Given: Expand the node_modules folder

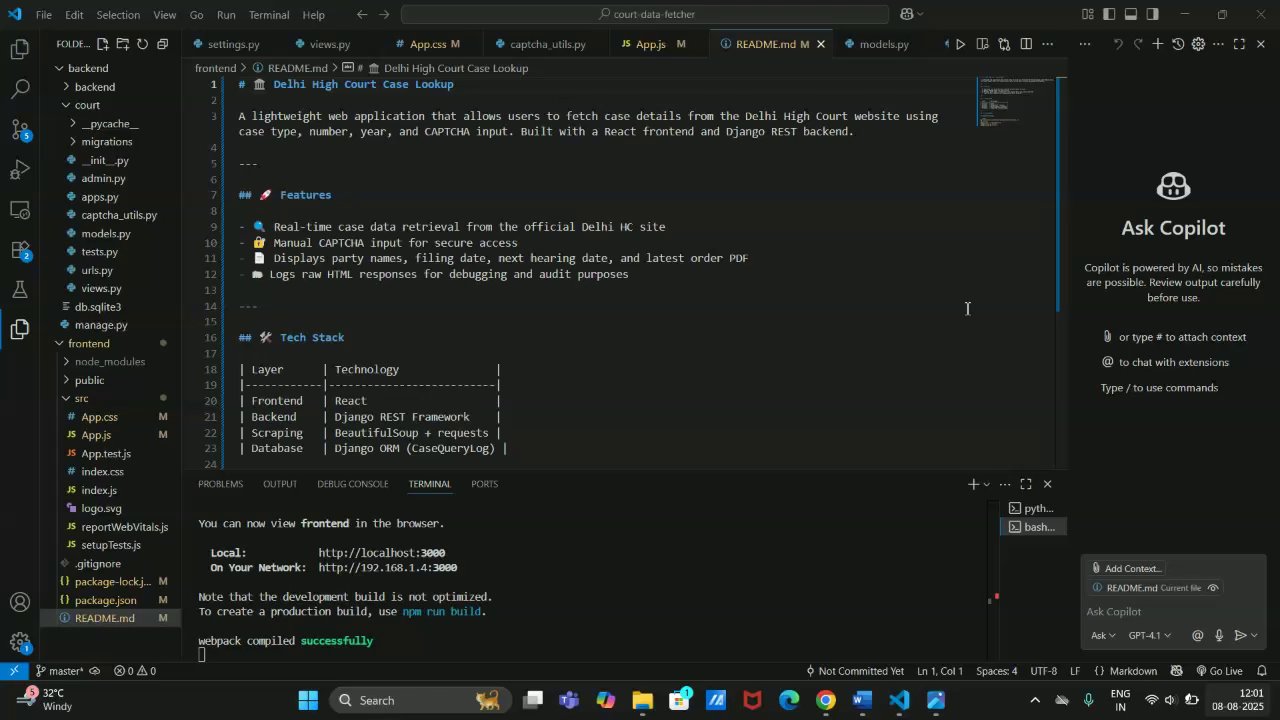Looking at the screenshot, I should click(110, 361).
